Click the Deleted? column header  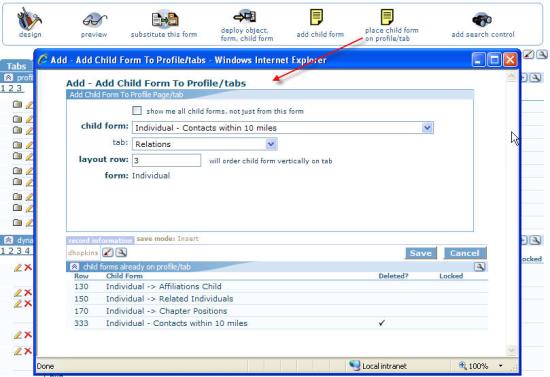393,276
